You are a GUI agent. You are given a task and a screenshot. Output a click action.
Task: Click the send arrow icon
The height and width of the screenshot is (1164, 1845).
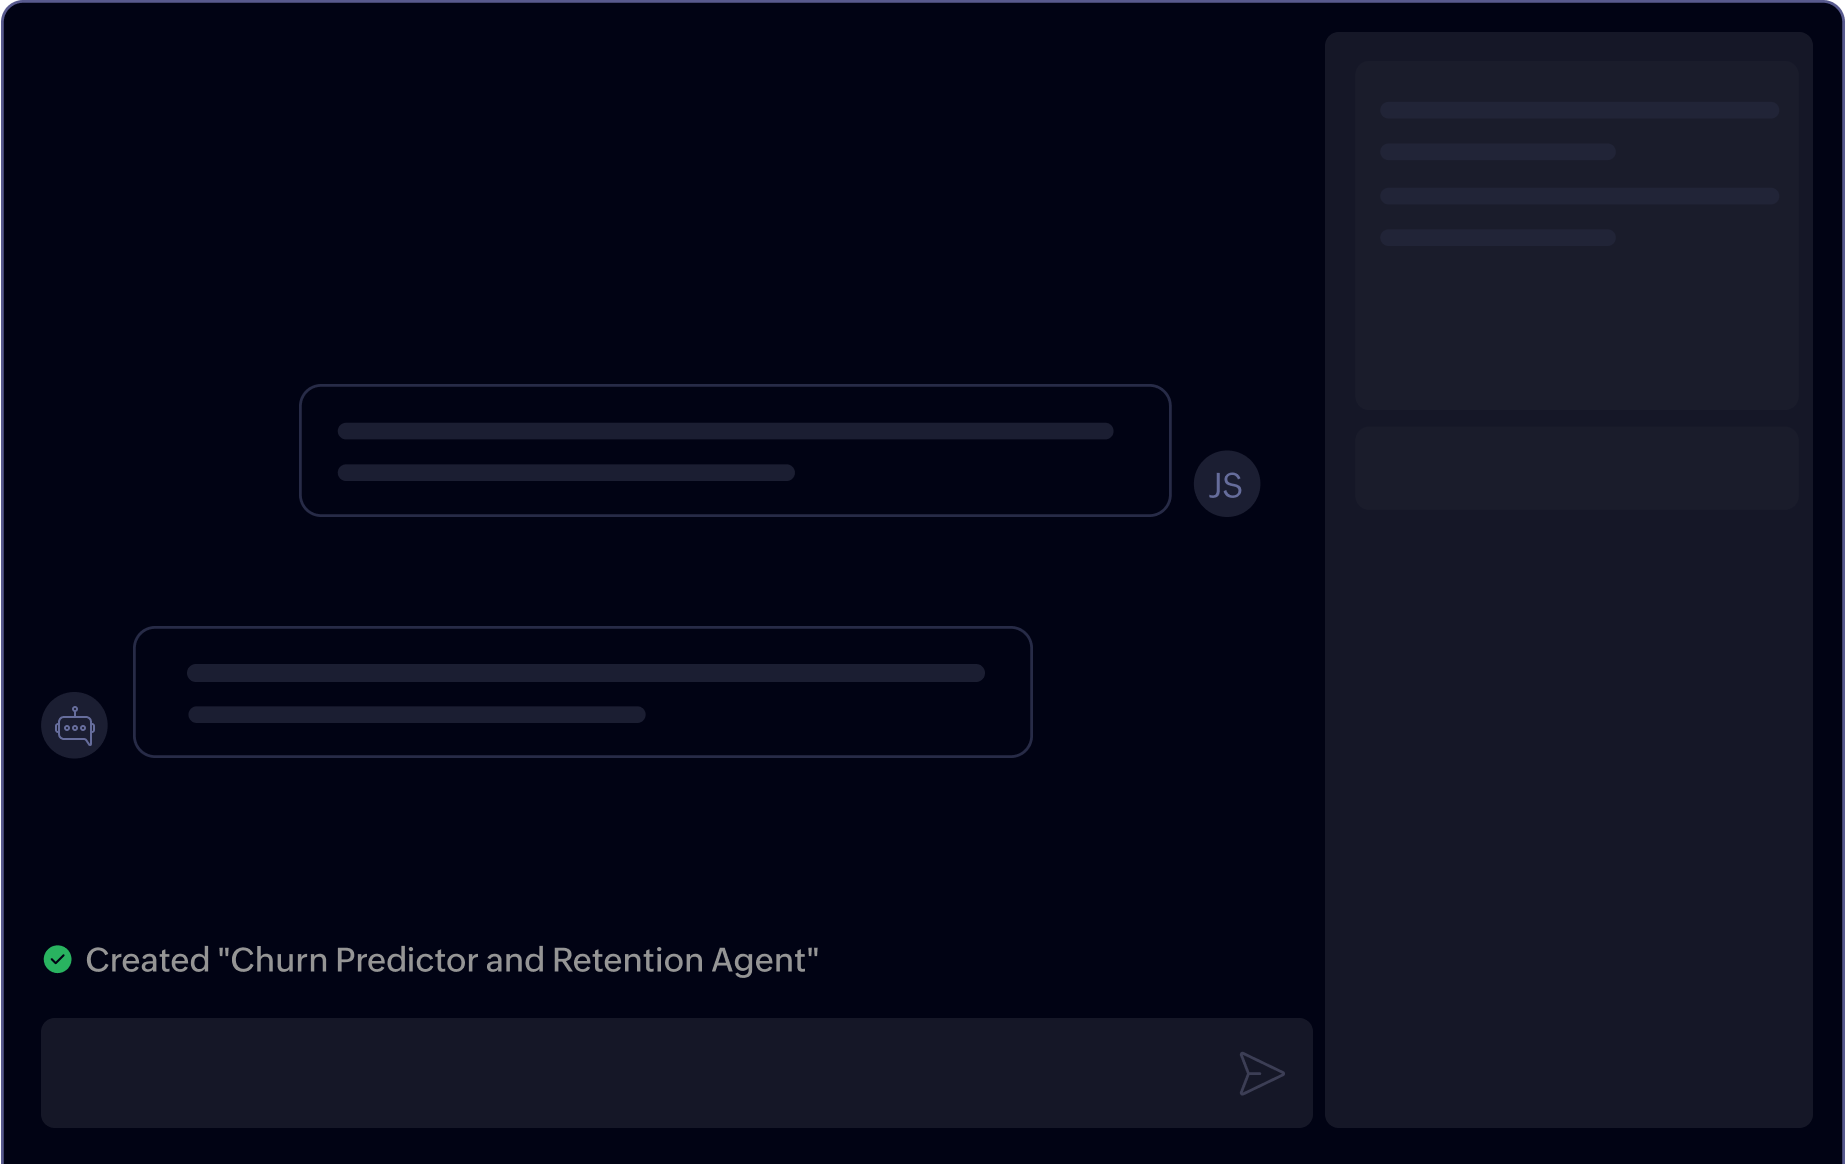[1261, 1073]
